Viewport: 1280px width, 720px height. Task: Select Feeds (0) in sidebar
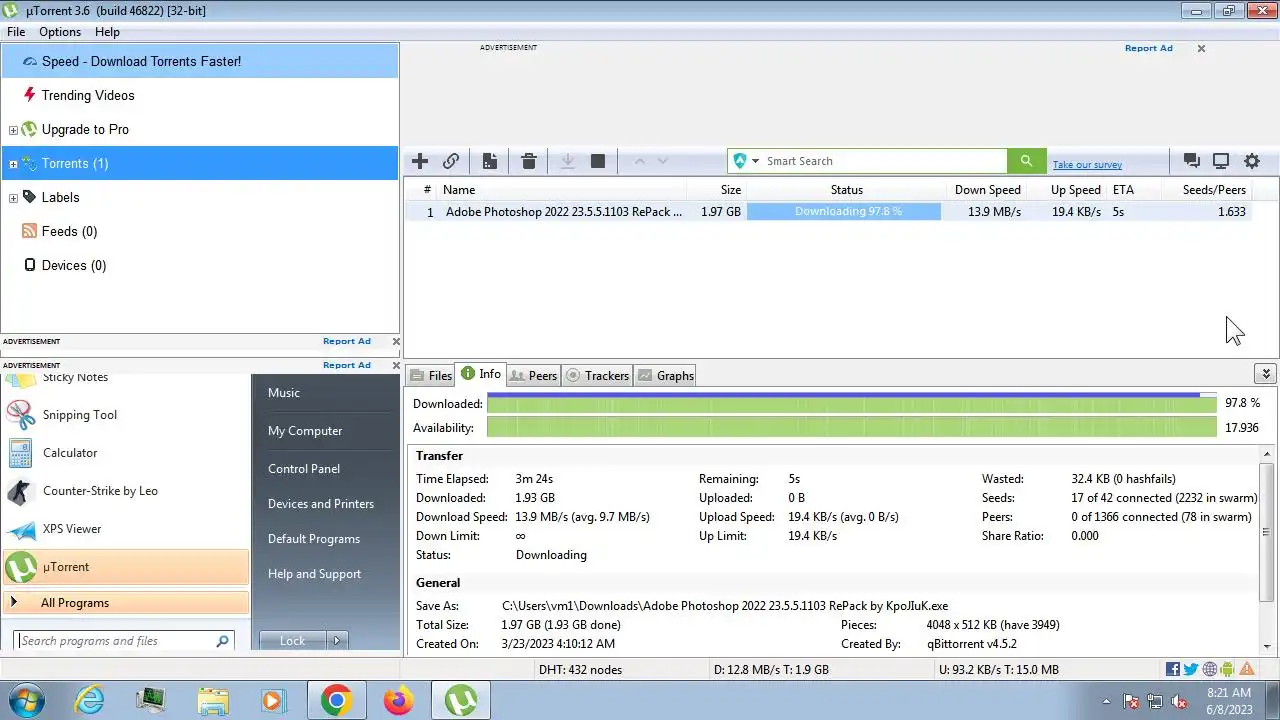point(199,231)
